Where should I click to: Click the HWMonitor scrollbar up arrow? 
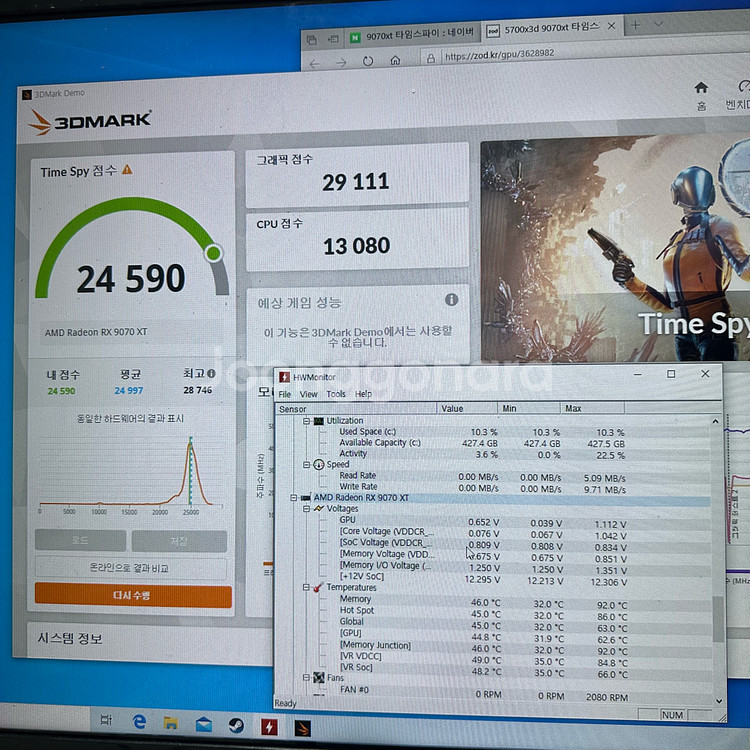pos(715,421)
